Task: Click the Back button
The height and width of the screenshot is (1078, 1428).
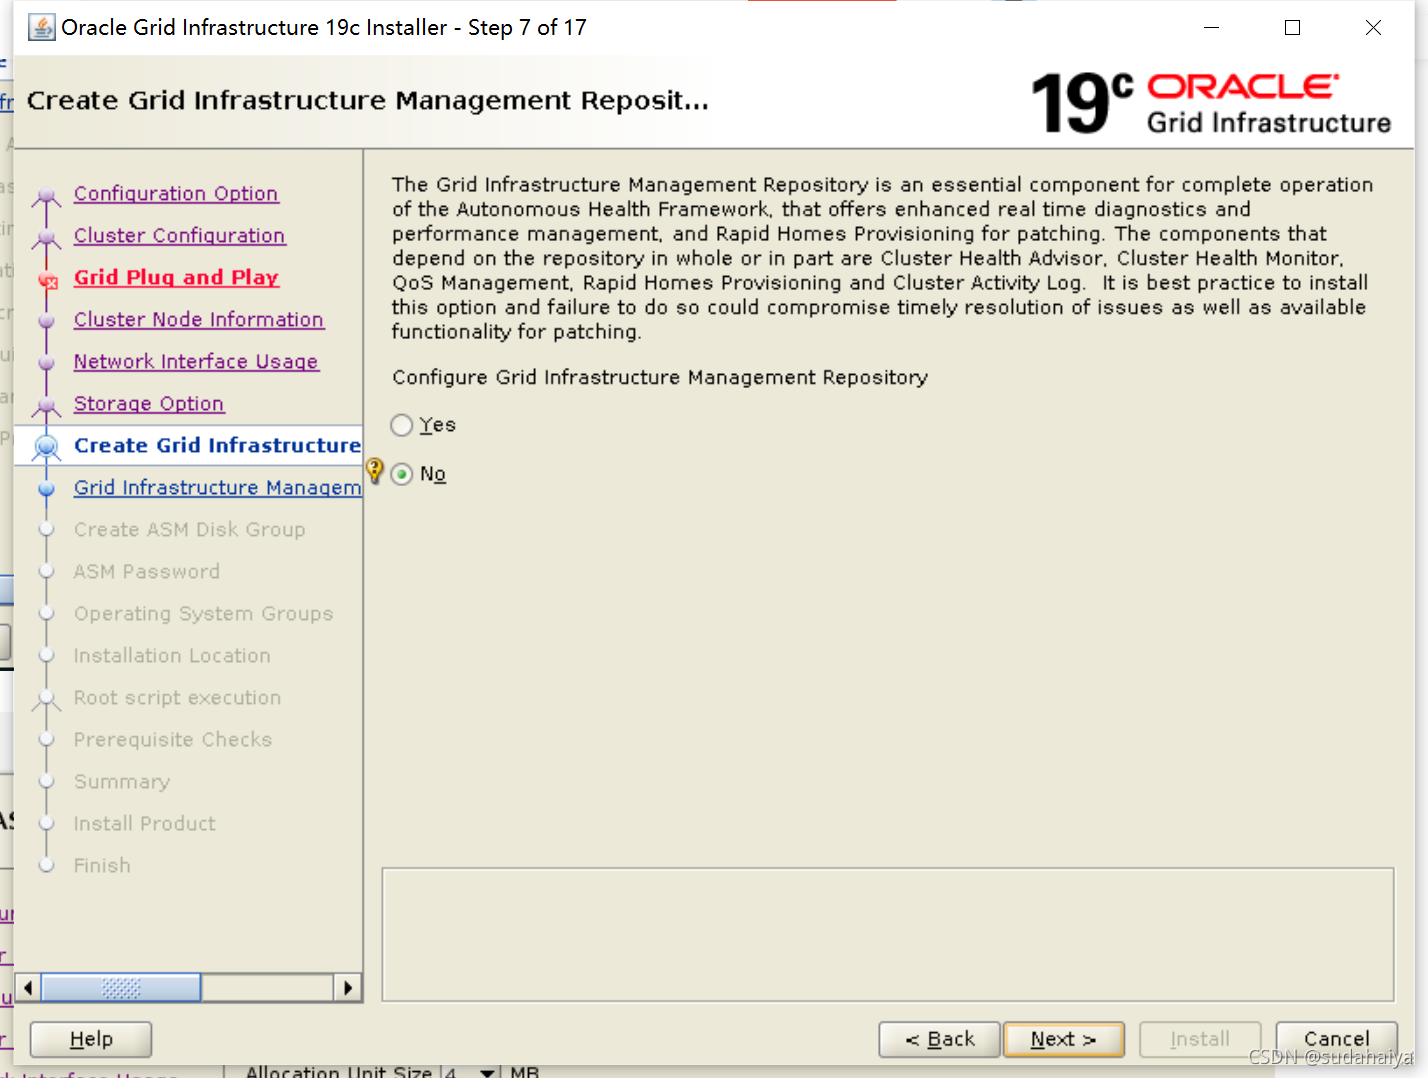Action: click(939, 1039)
